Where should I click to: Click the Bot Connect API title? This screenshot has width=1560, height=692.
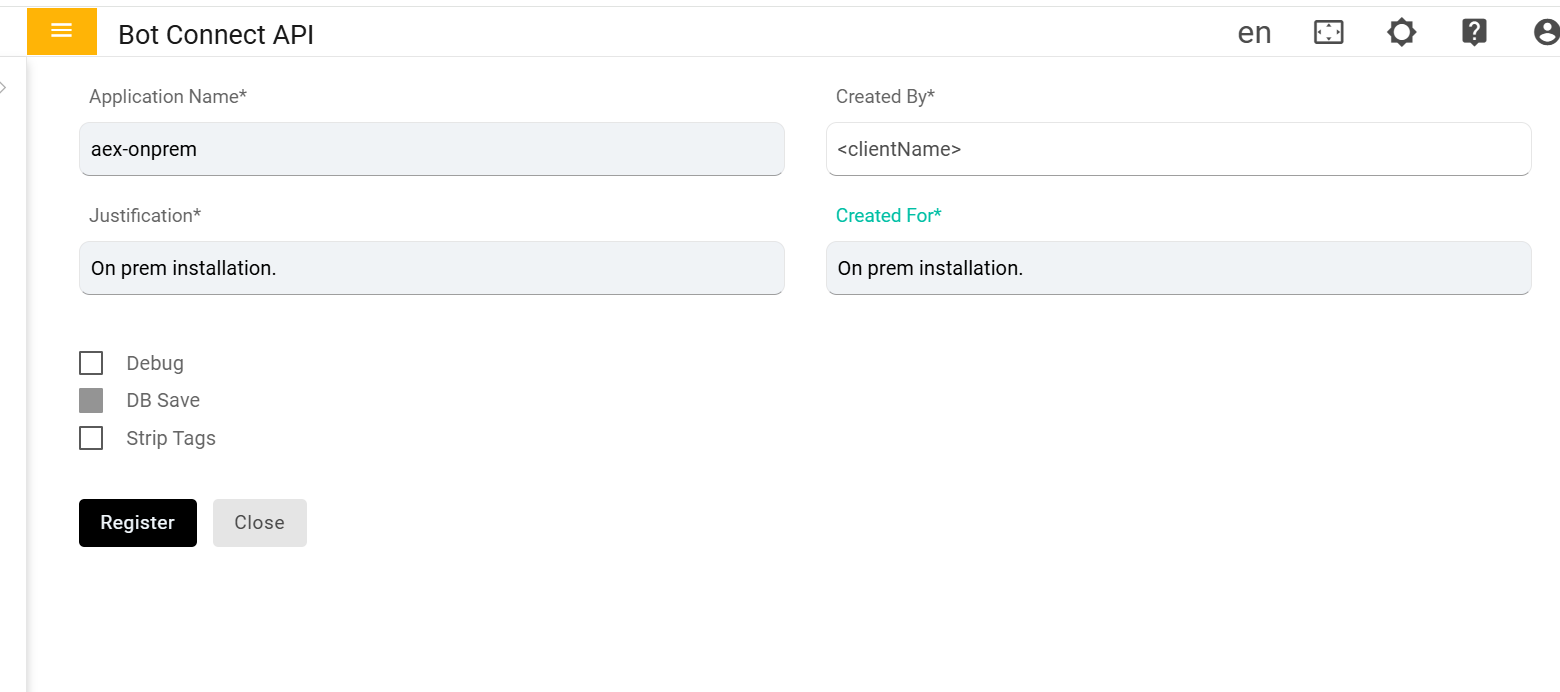(x=216, y=35)
